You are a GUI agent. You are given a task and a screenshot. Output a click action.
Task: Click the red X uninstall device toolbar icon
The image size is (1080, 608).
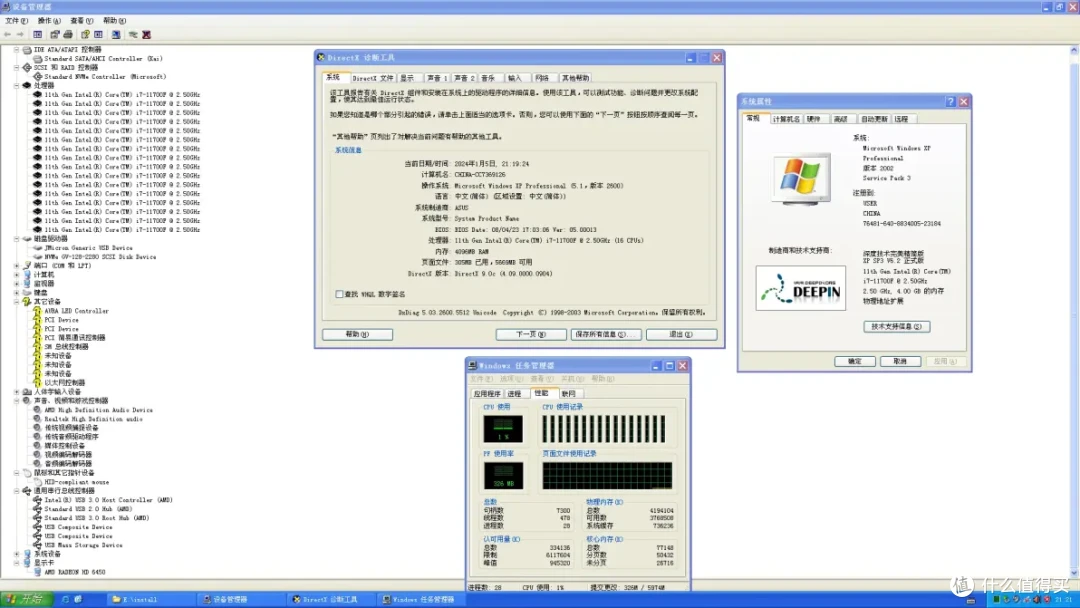tap(146, 34)
